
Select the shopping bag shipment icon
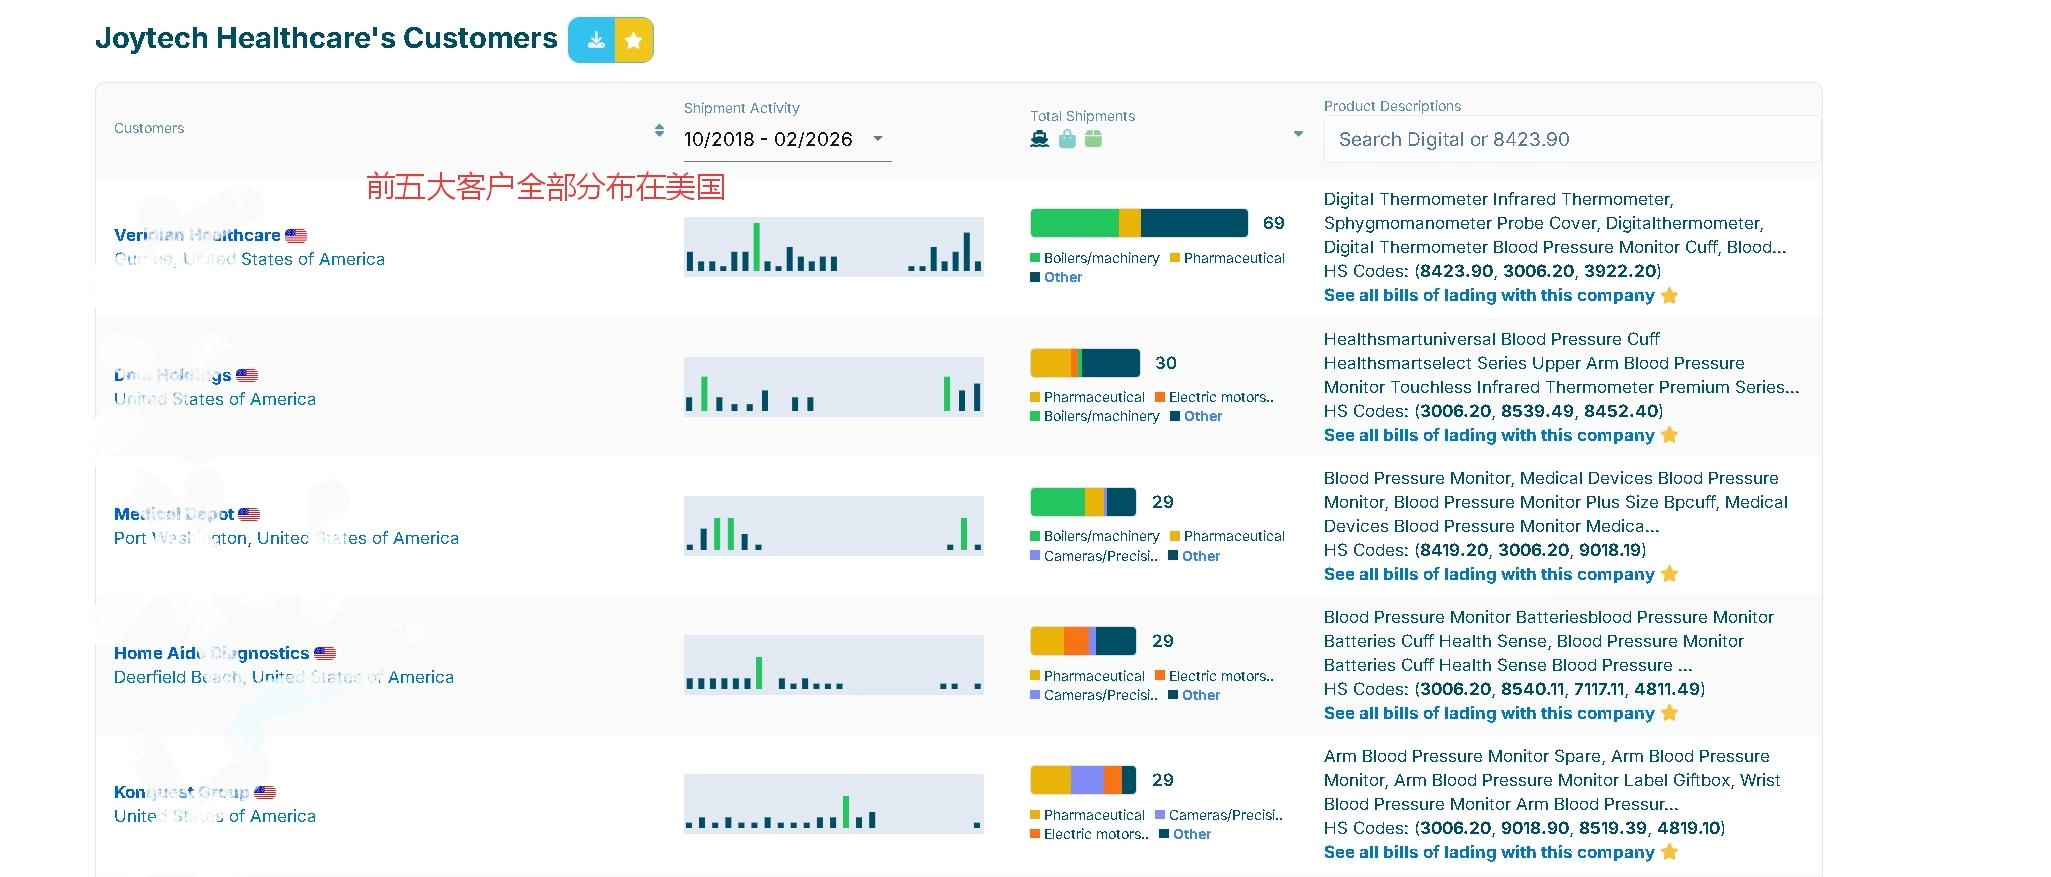click(1067, 139)
